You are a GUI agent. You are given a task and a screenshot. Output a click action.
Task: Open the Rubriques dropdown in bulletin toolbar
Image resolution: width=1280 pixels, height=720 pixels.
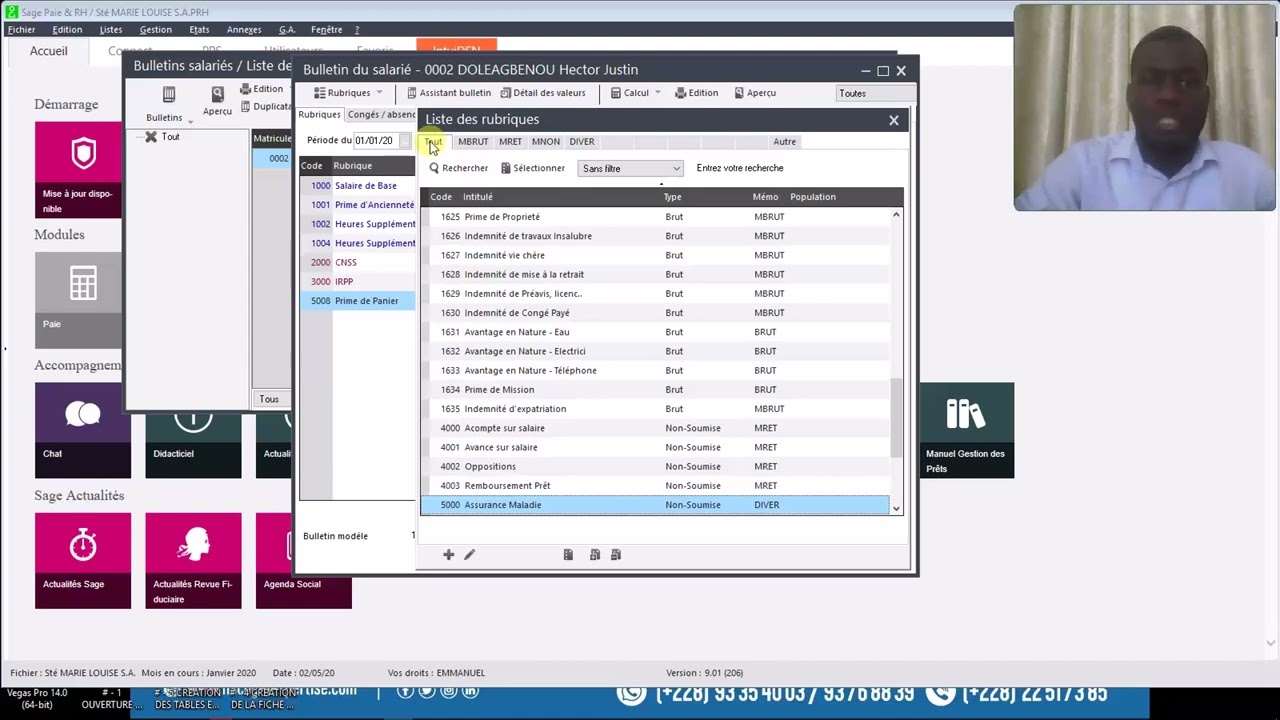pos(348,93)
